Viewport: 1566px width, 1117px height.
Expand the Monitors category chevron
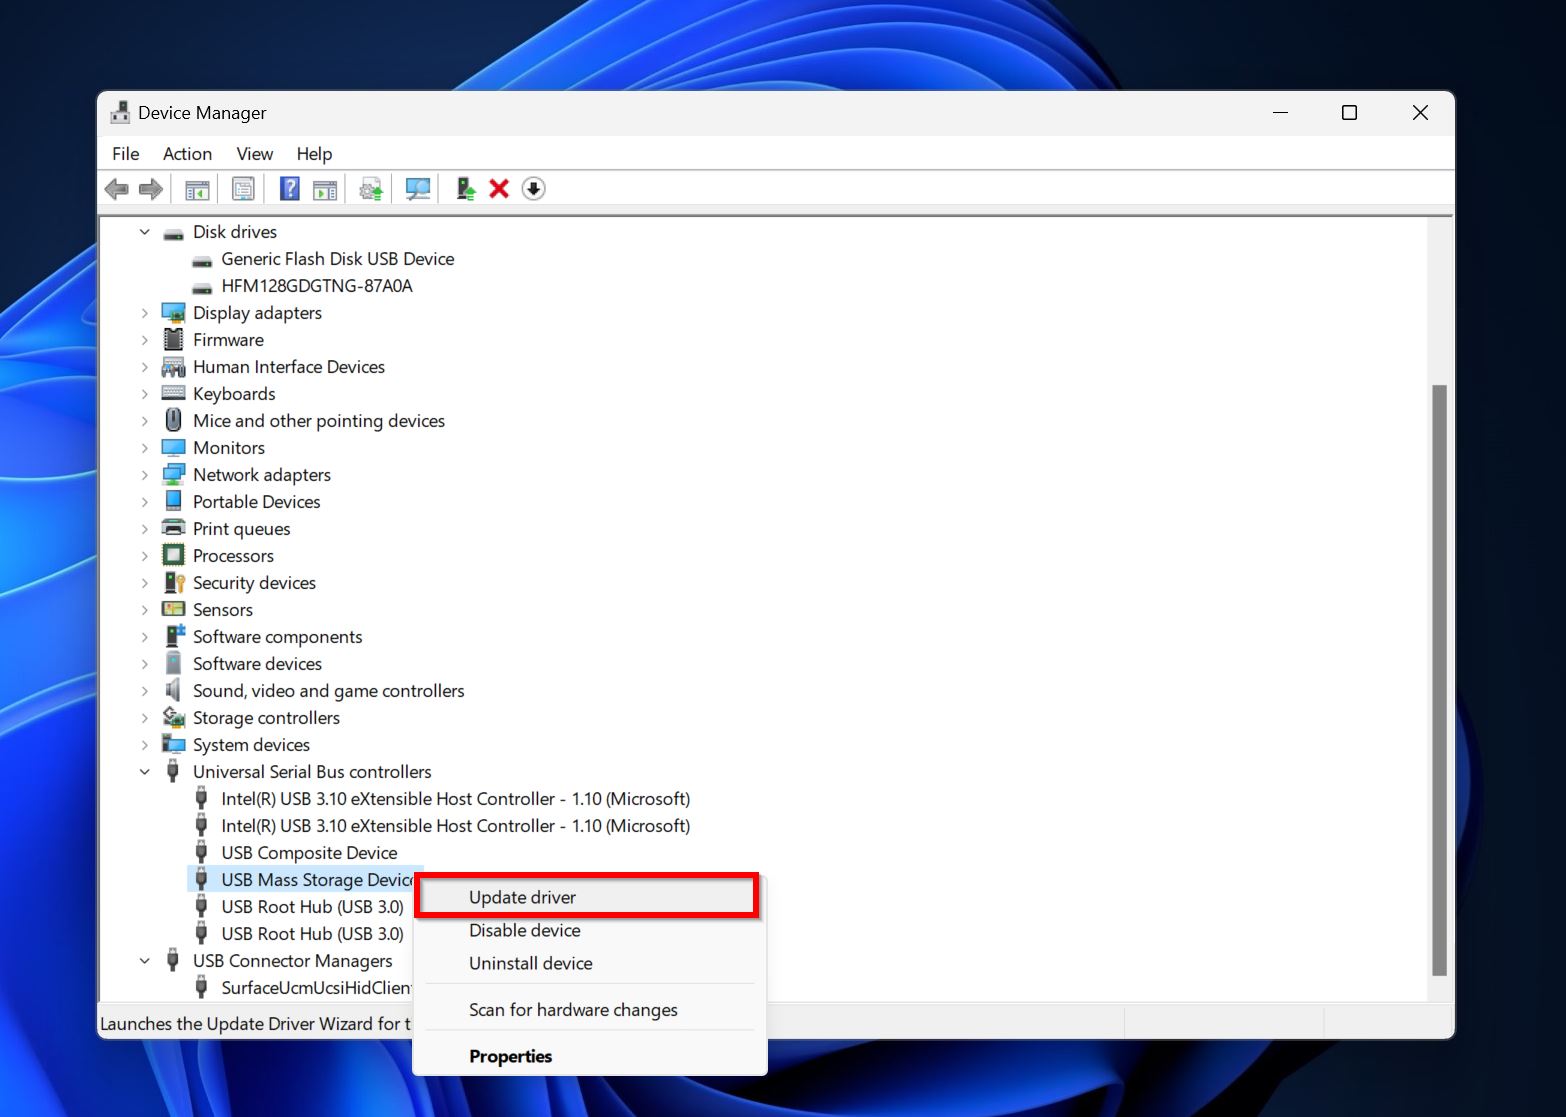[145, 448]
